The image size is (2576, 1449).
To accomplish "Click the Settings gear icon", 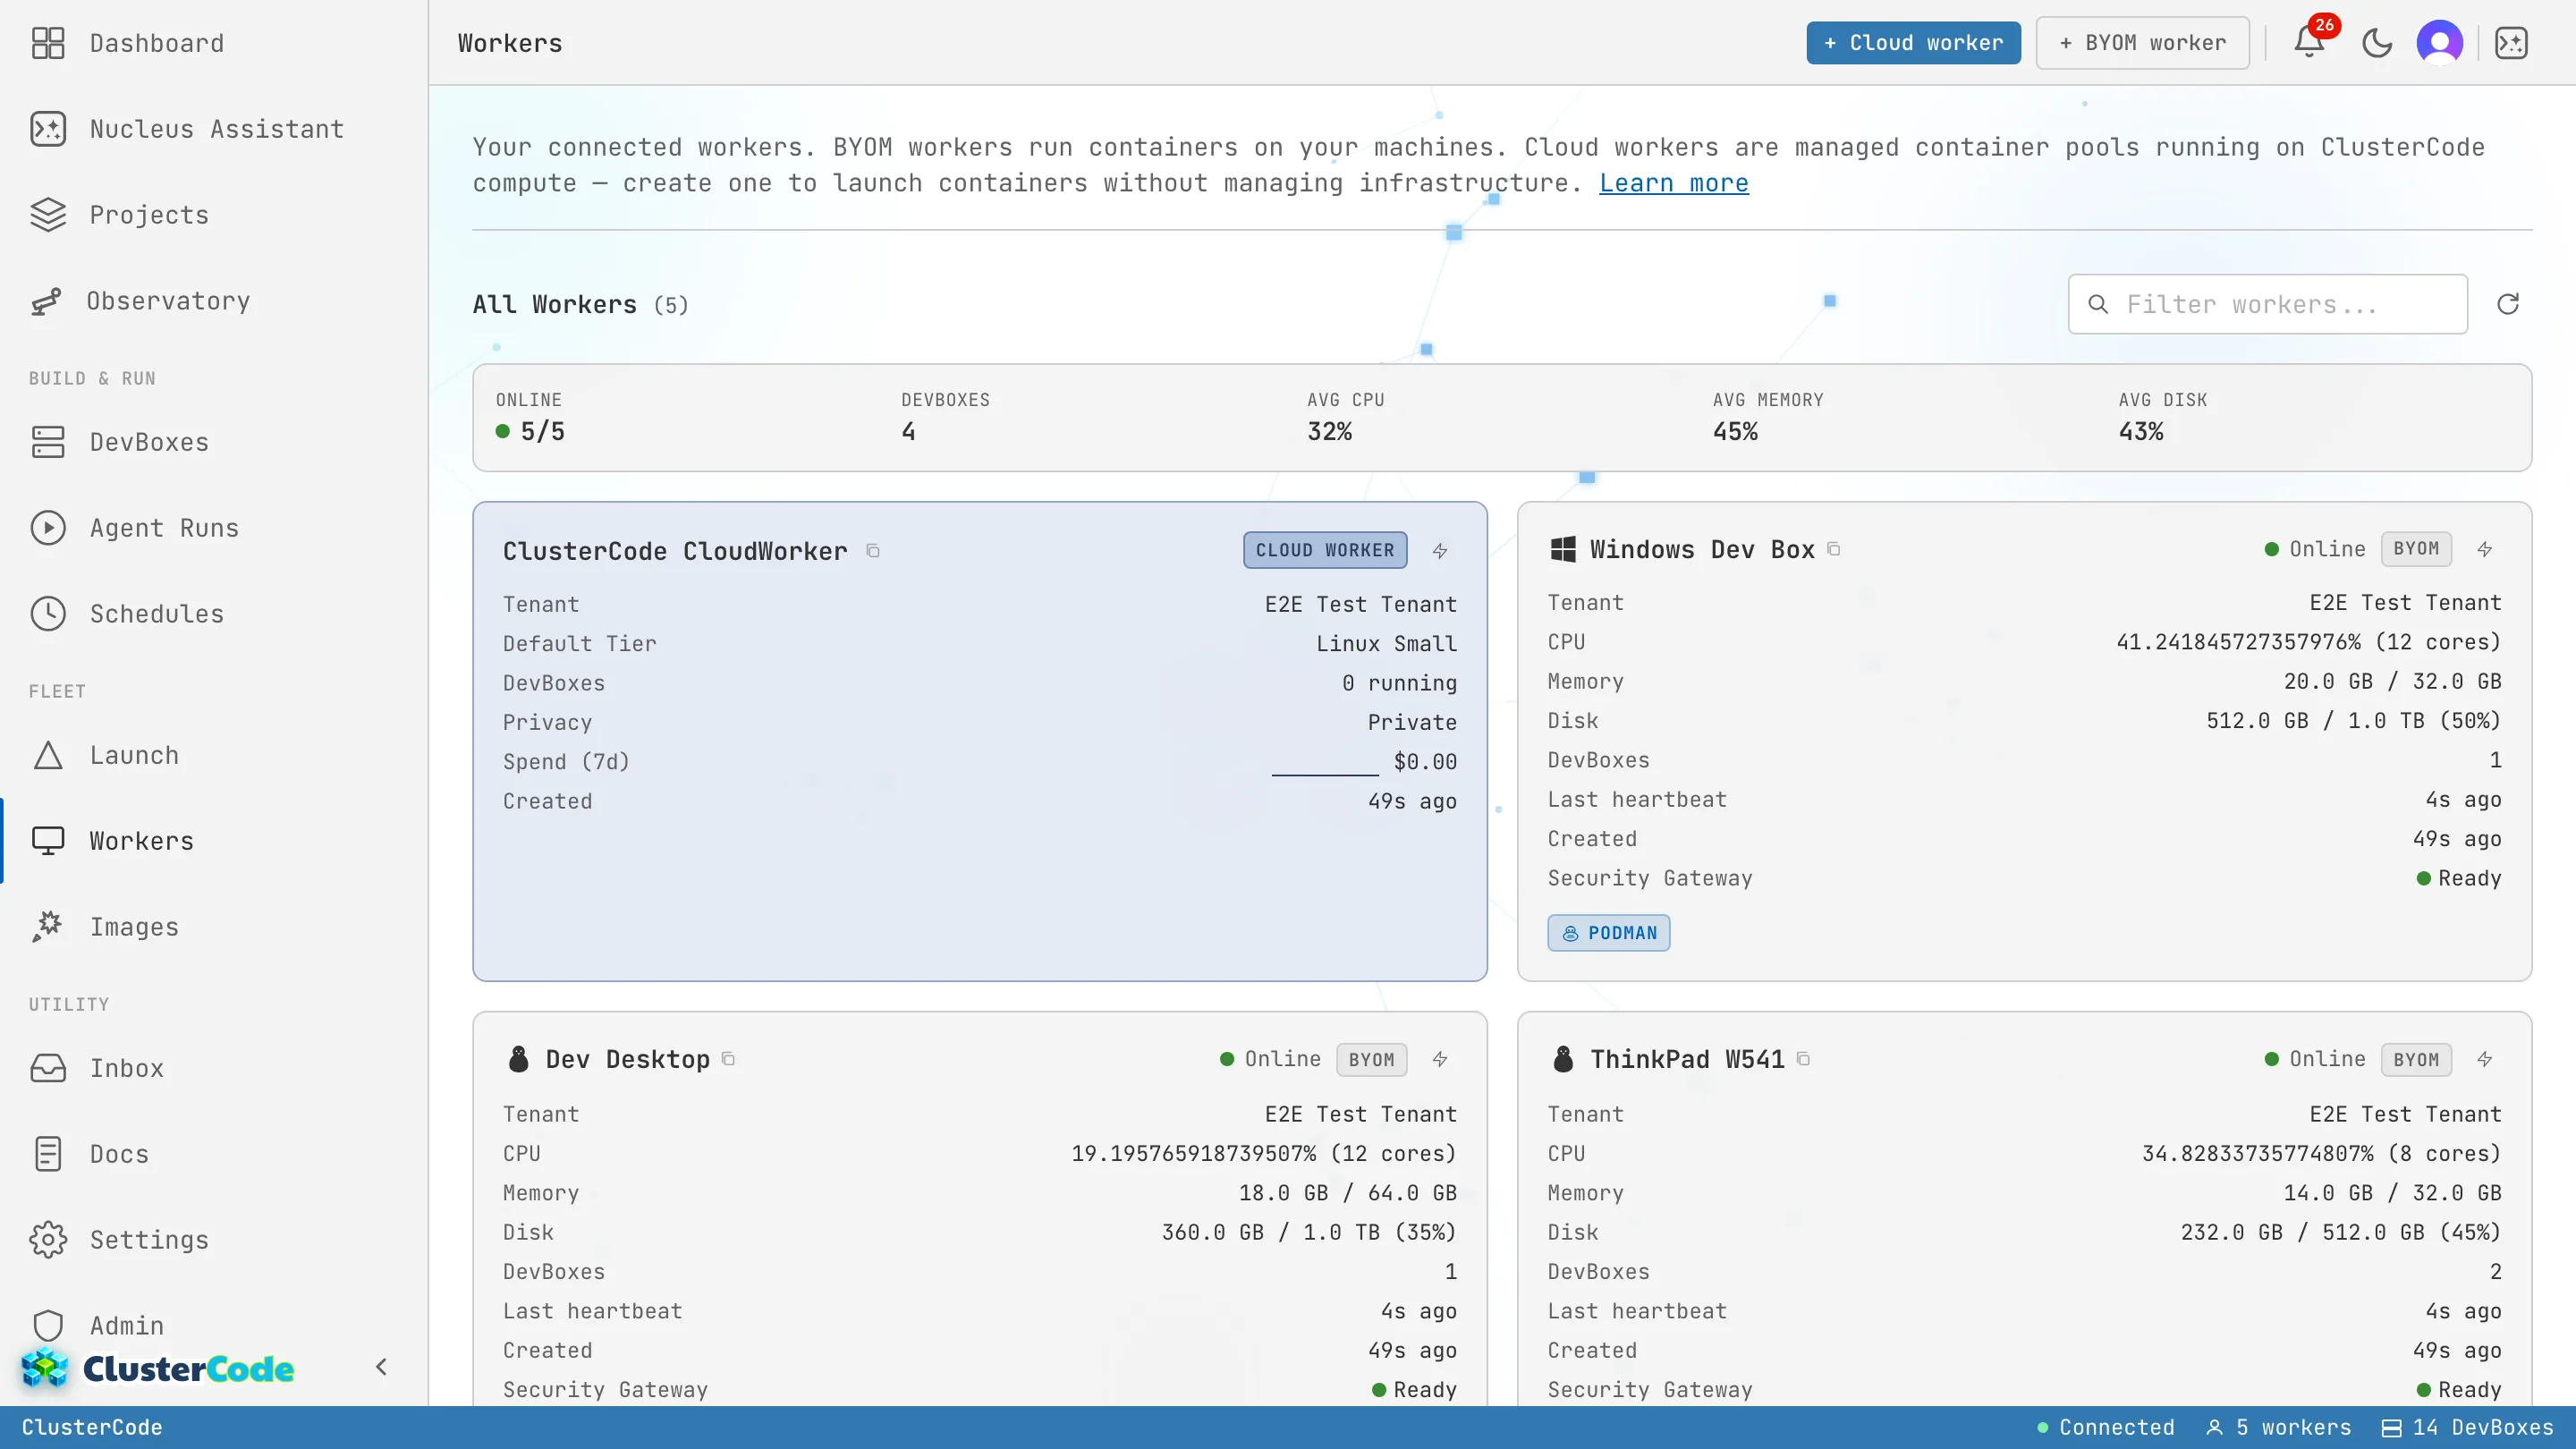I will (x=48, y=1240).
